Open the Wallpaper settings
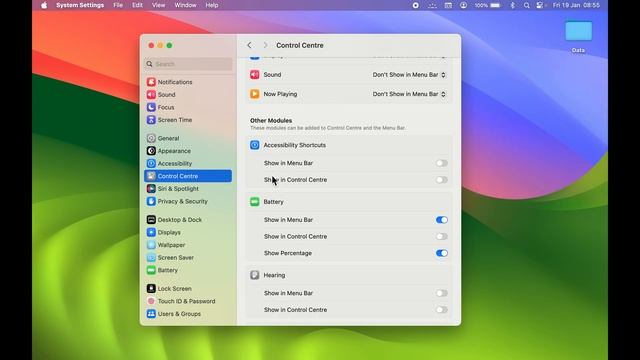 point(166,245)
